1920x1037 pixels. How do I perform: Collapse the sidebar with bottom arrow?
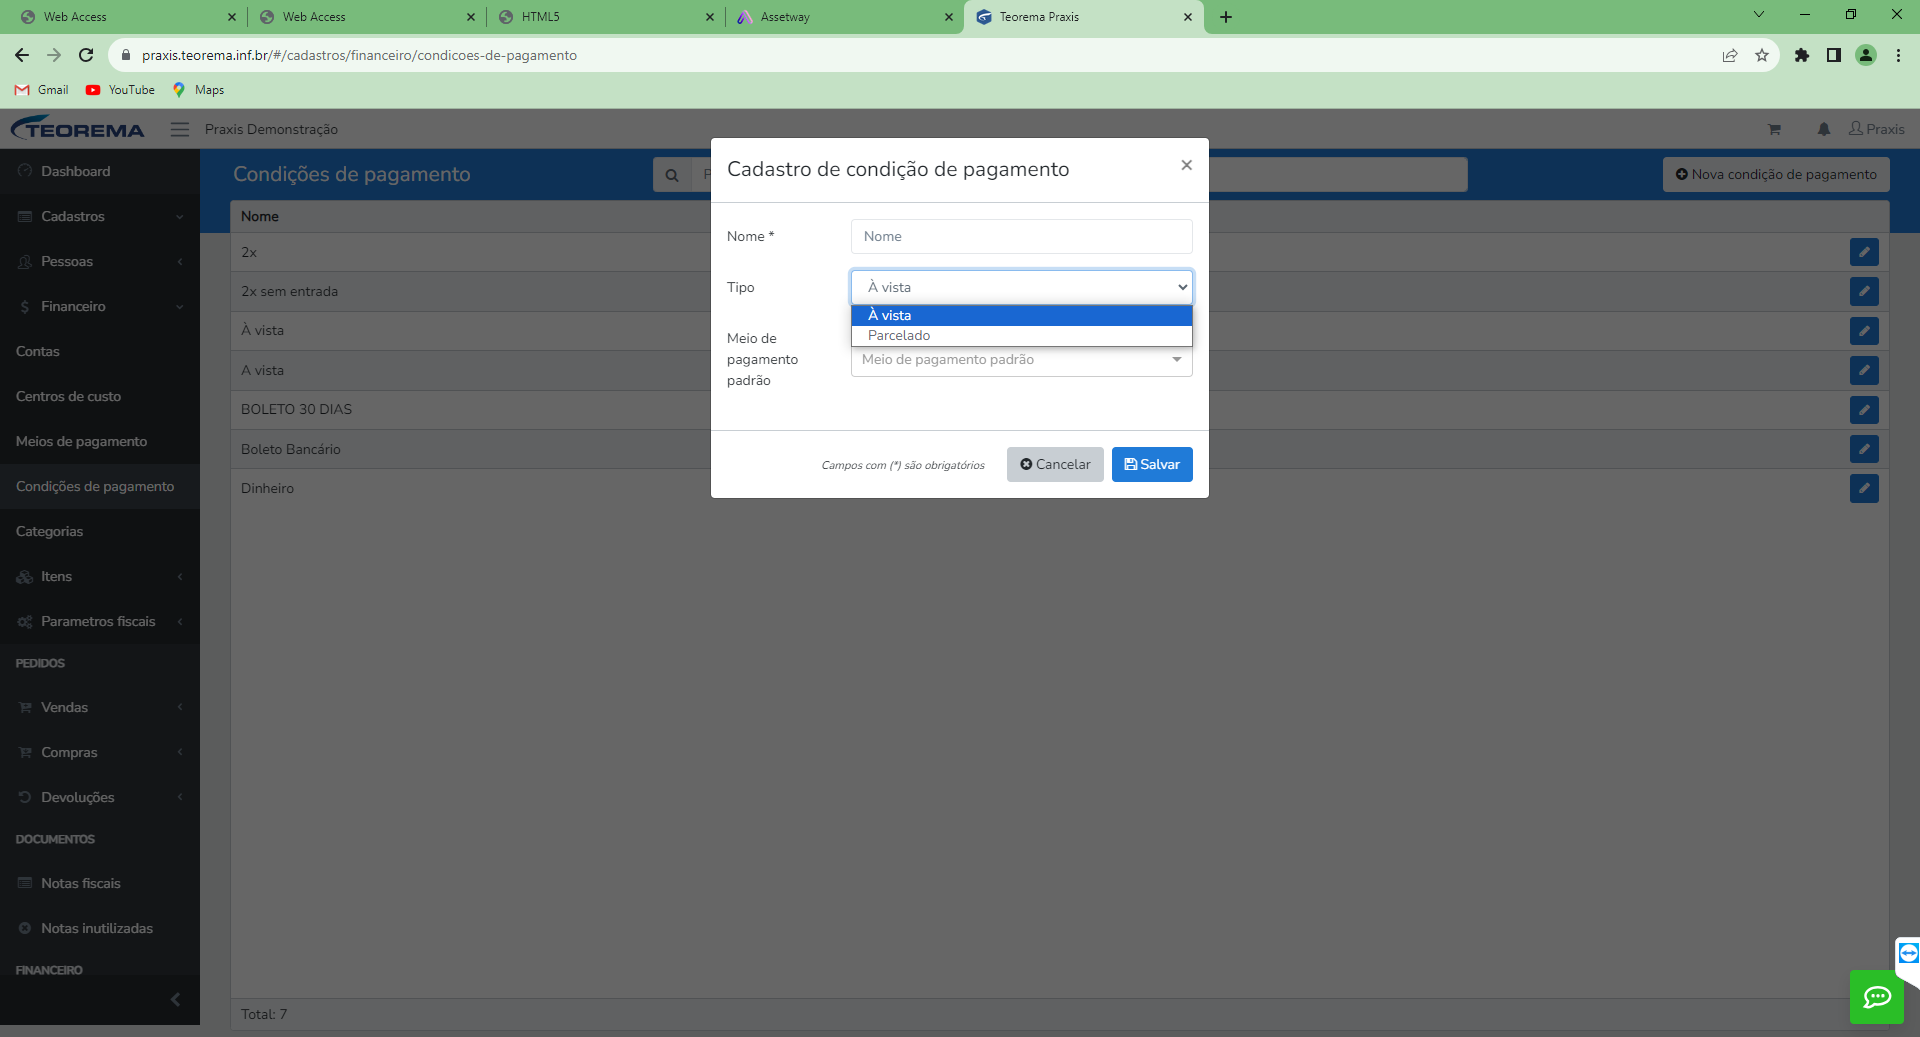(x=176, y=999)
